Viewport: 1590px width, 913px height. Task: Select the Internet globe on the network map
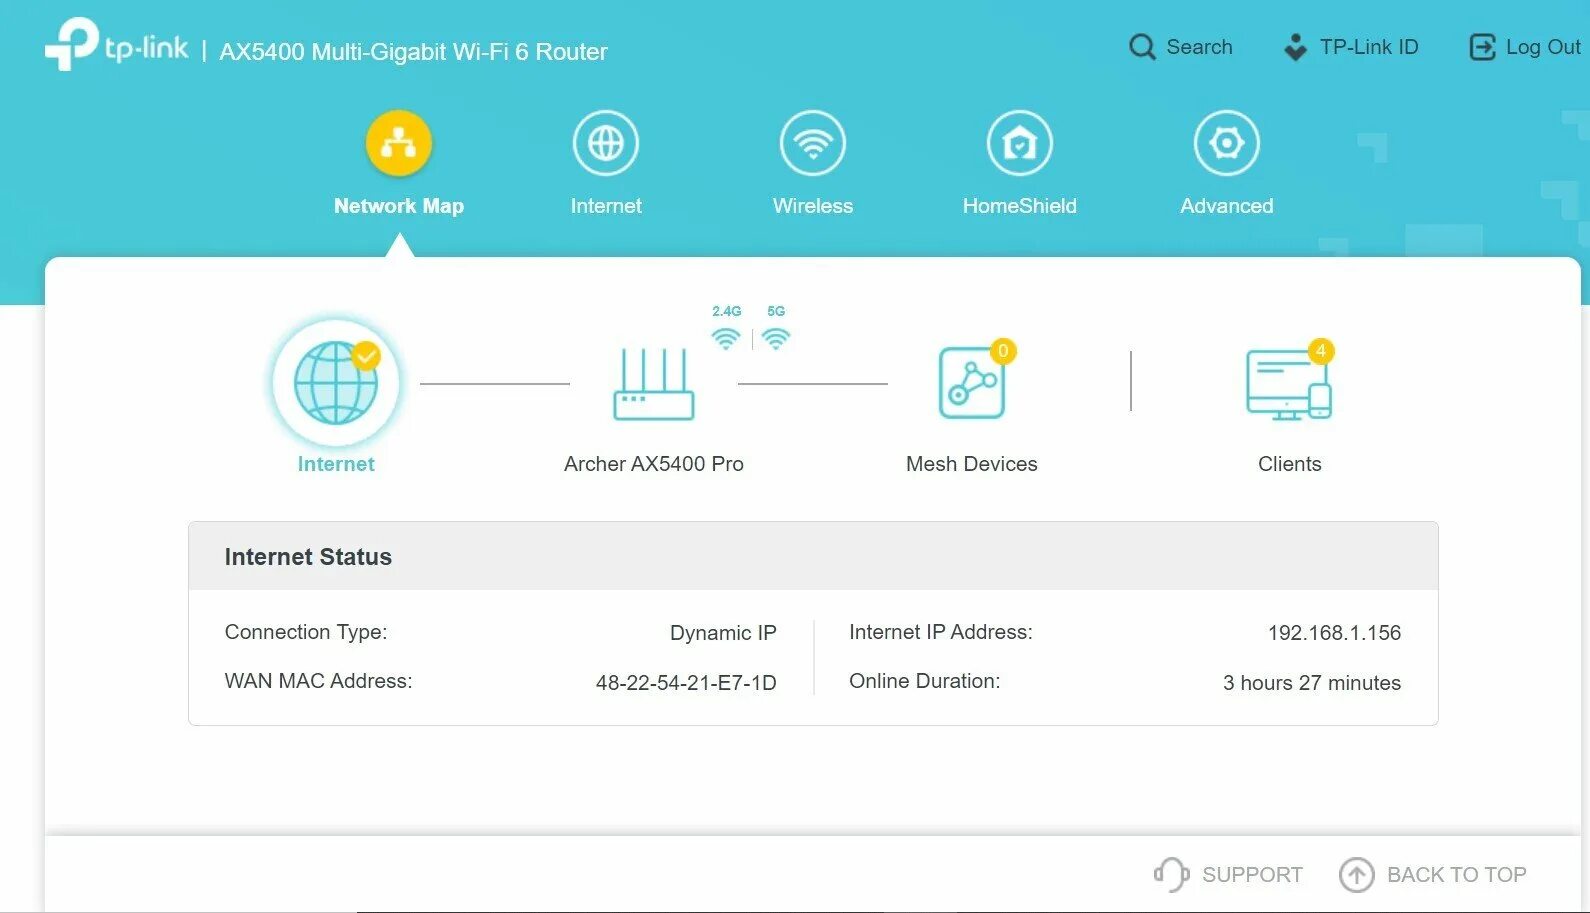point(336,383)
